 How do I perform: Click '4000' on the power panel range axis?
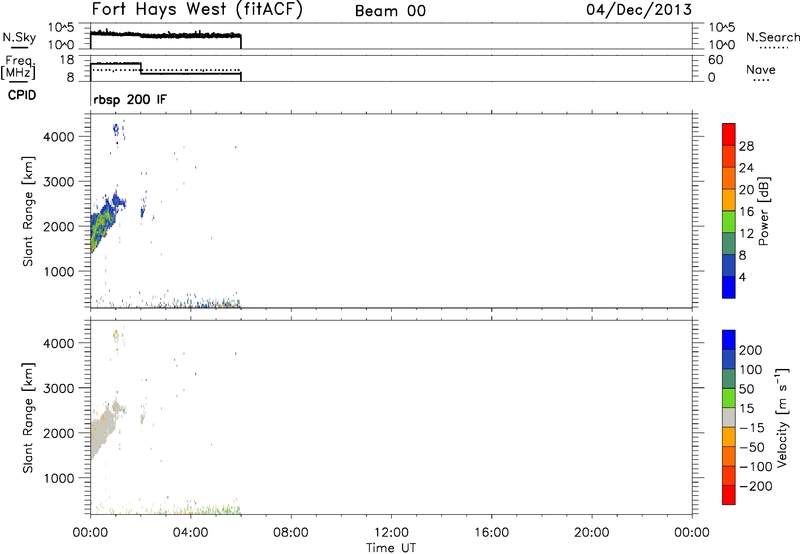59,137
